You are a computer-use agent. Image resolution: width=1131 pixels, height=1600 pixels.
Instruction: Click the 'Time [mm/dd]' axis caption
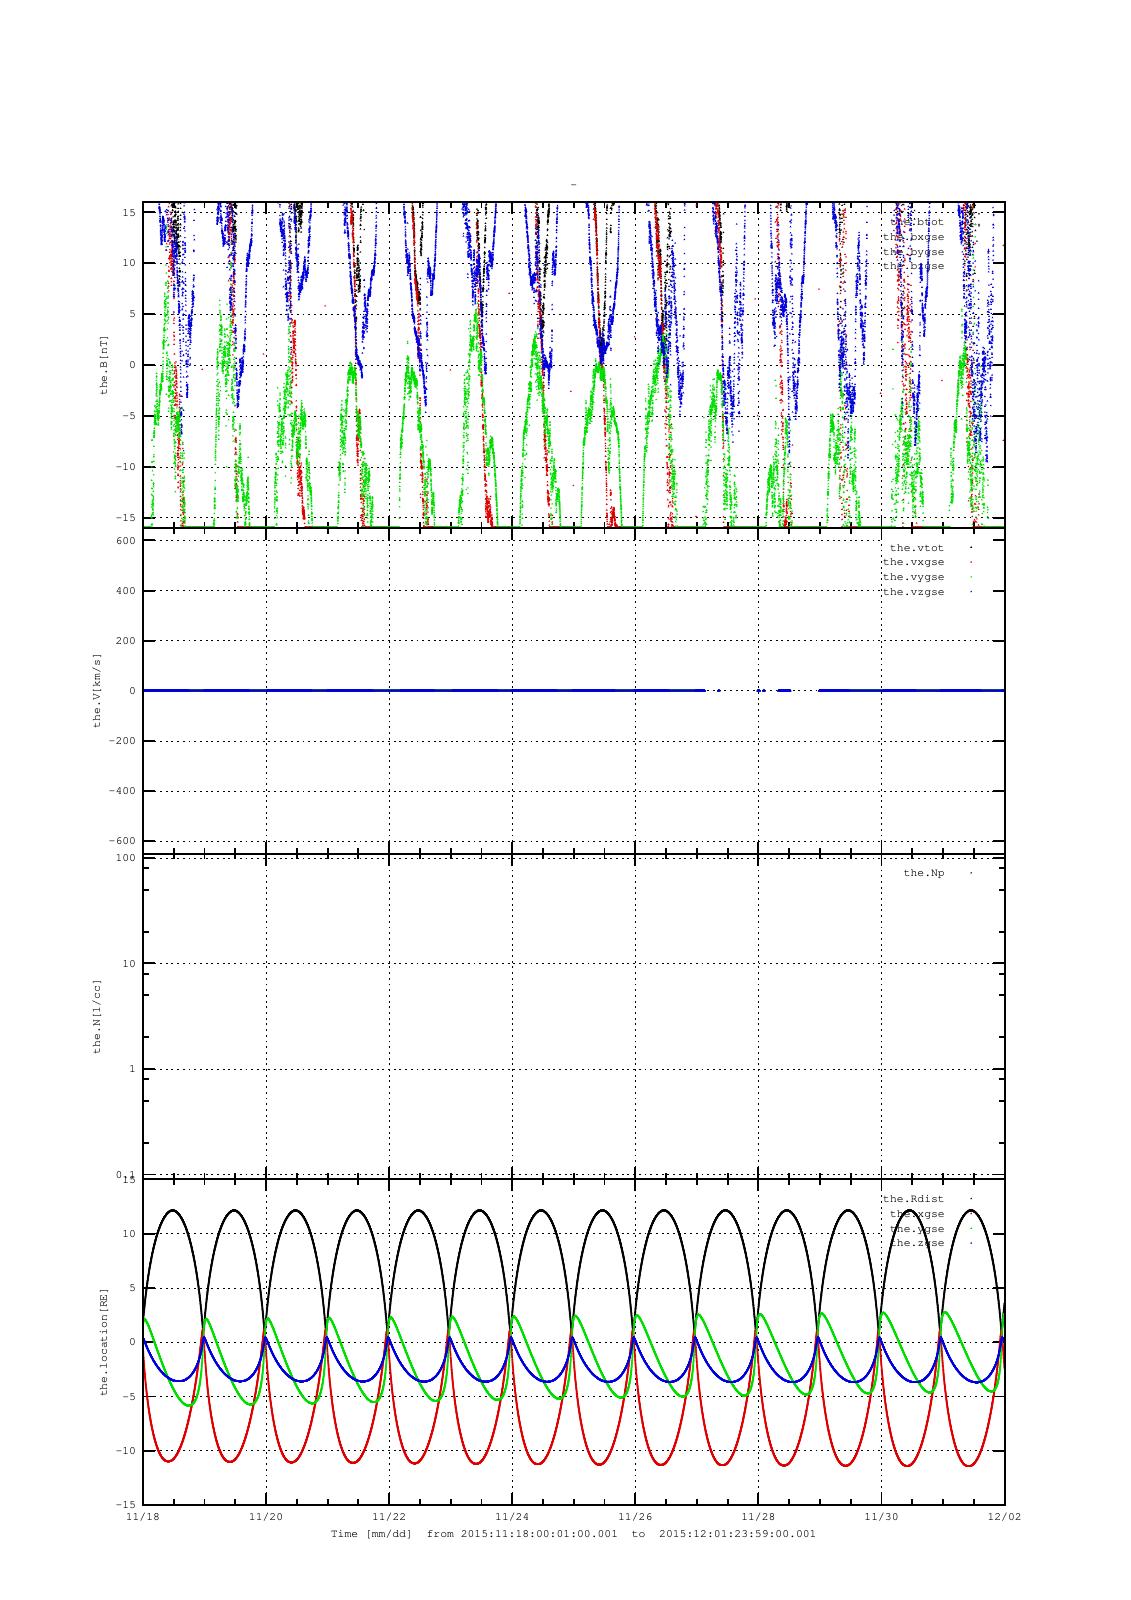click(371, 1533)
